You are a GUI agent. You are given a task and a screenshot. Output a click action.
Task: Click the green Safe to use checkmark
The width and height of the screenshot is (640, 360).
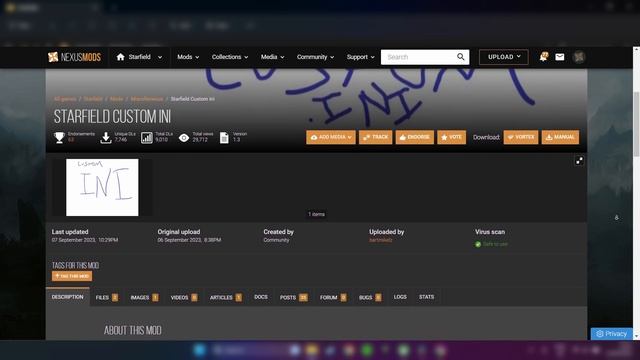[478, 244]
